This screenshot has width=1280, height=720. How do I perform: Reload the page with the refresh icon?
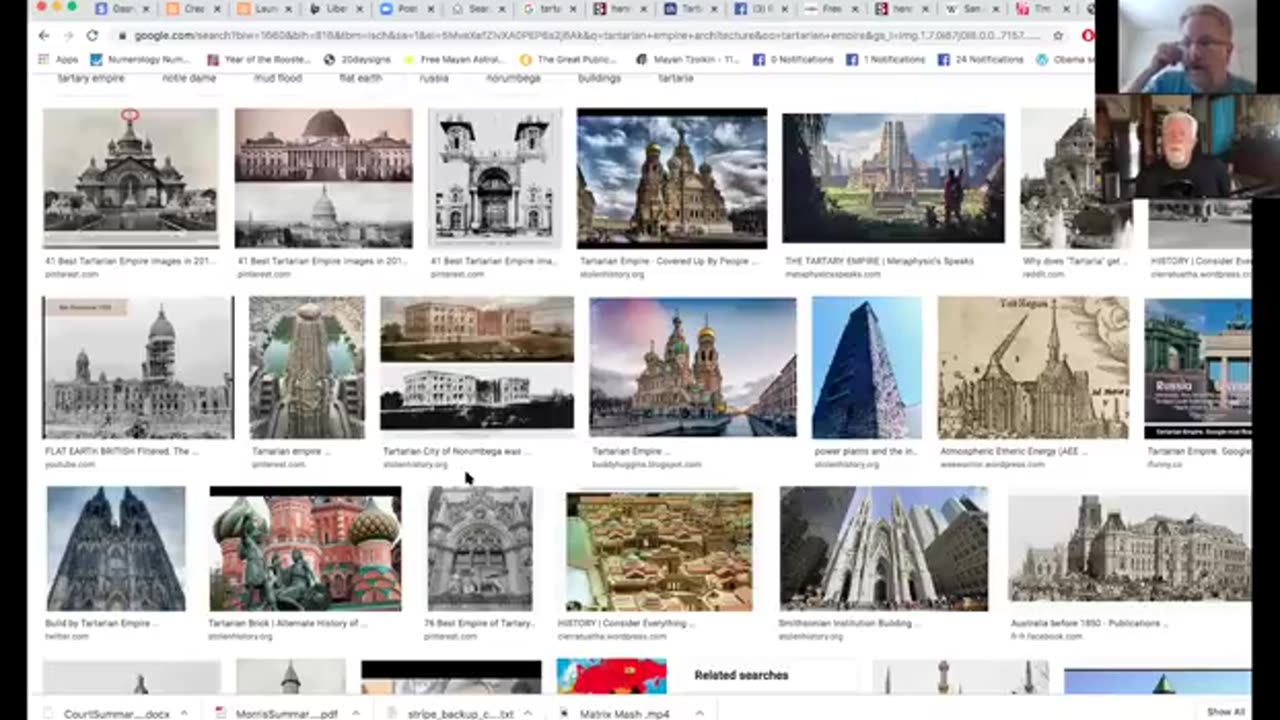pos(92,35)
